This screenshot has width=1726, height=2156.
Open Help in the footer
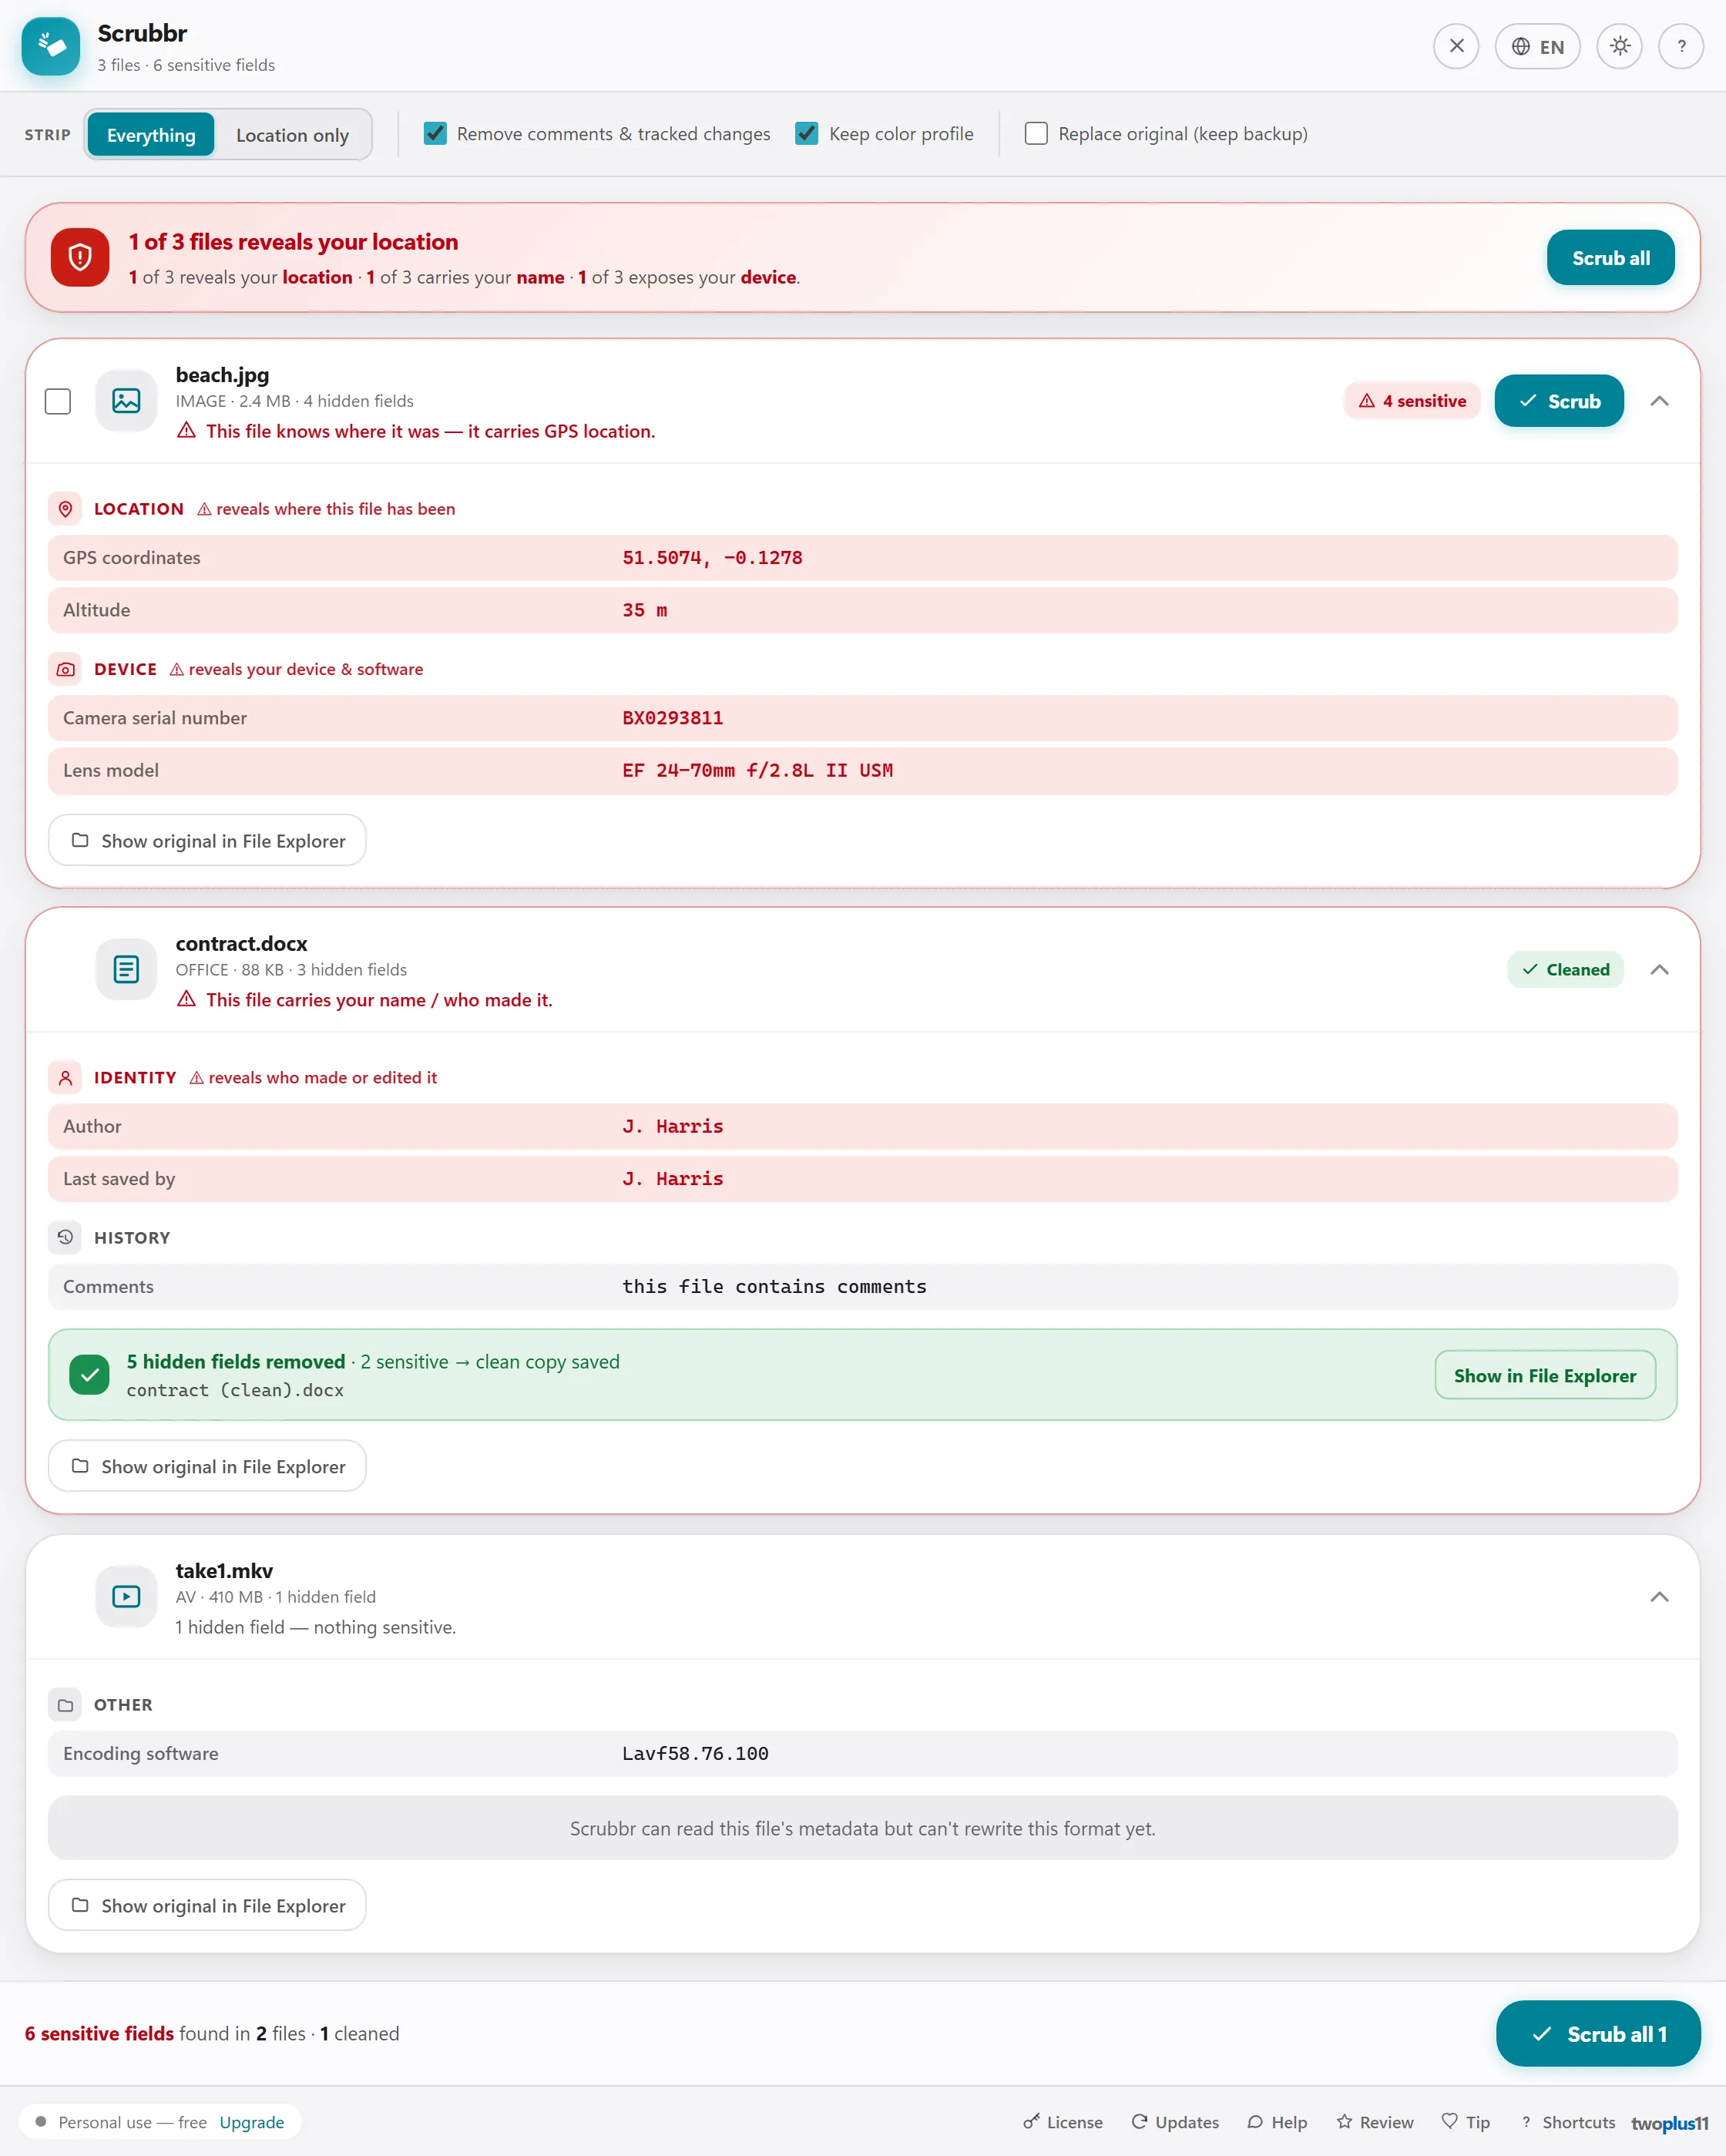click(x=1277, y=2122)
